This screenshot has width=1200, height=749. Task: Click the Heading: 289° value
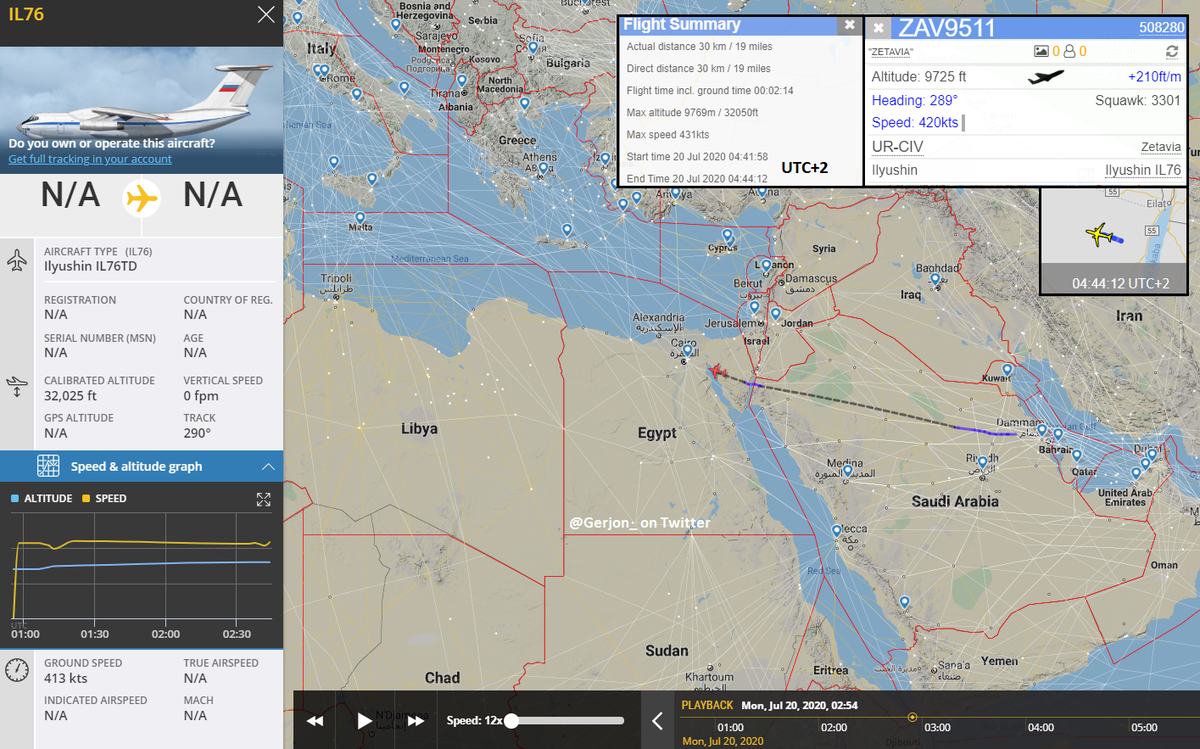914,100
